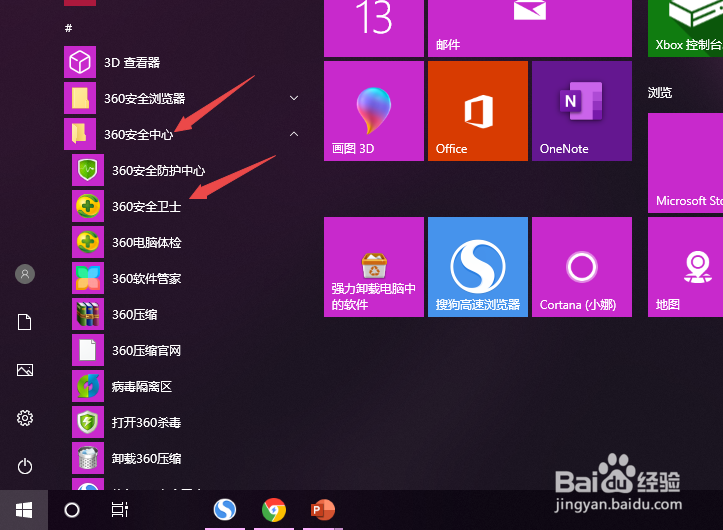Switch to Sogou browser on taskbar

225,510
